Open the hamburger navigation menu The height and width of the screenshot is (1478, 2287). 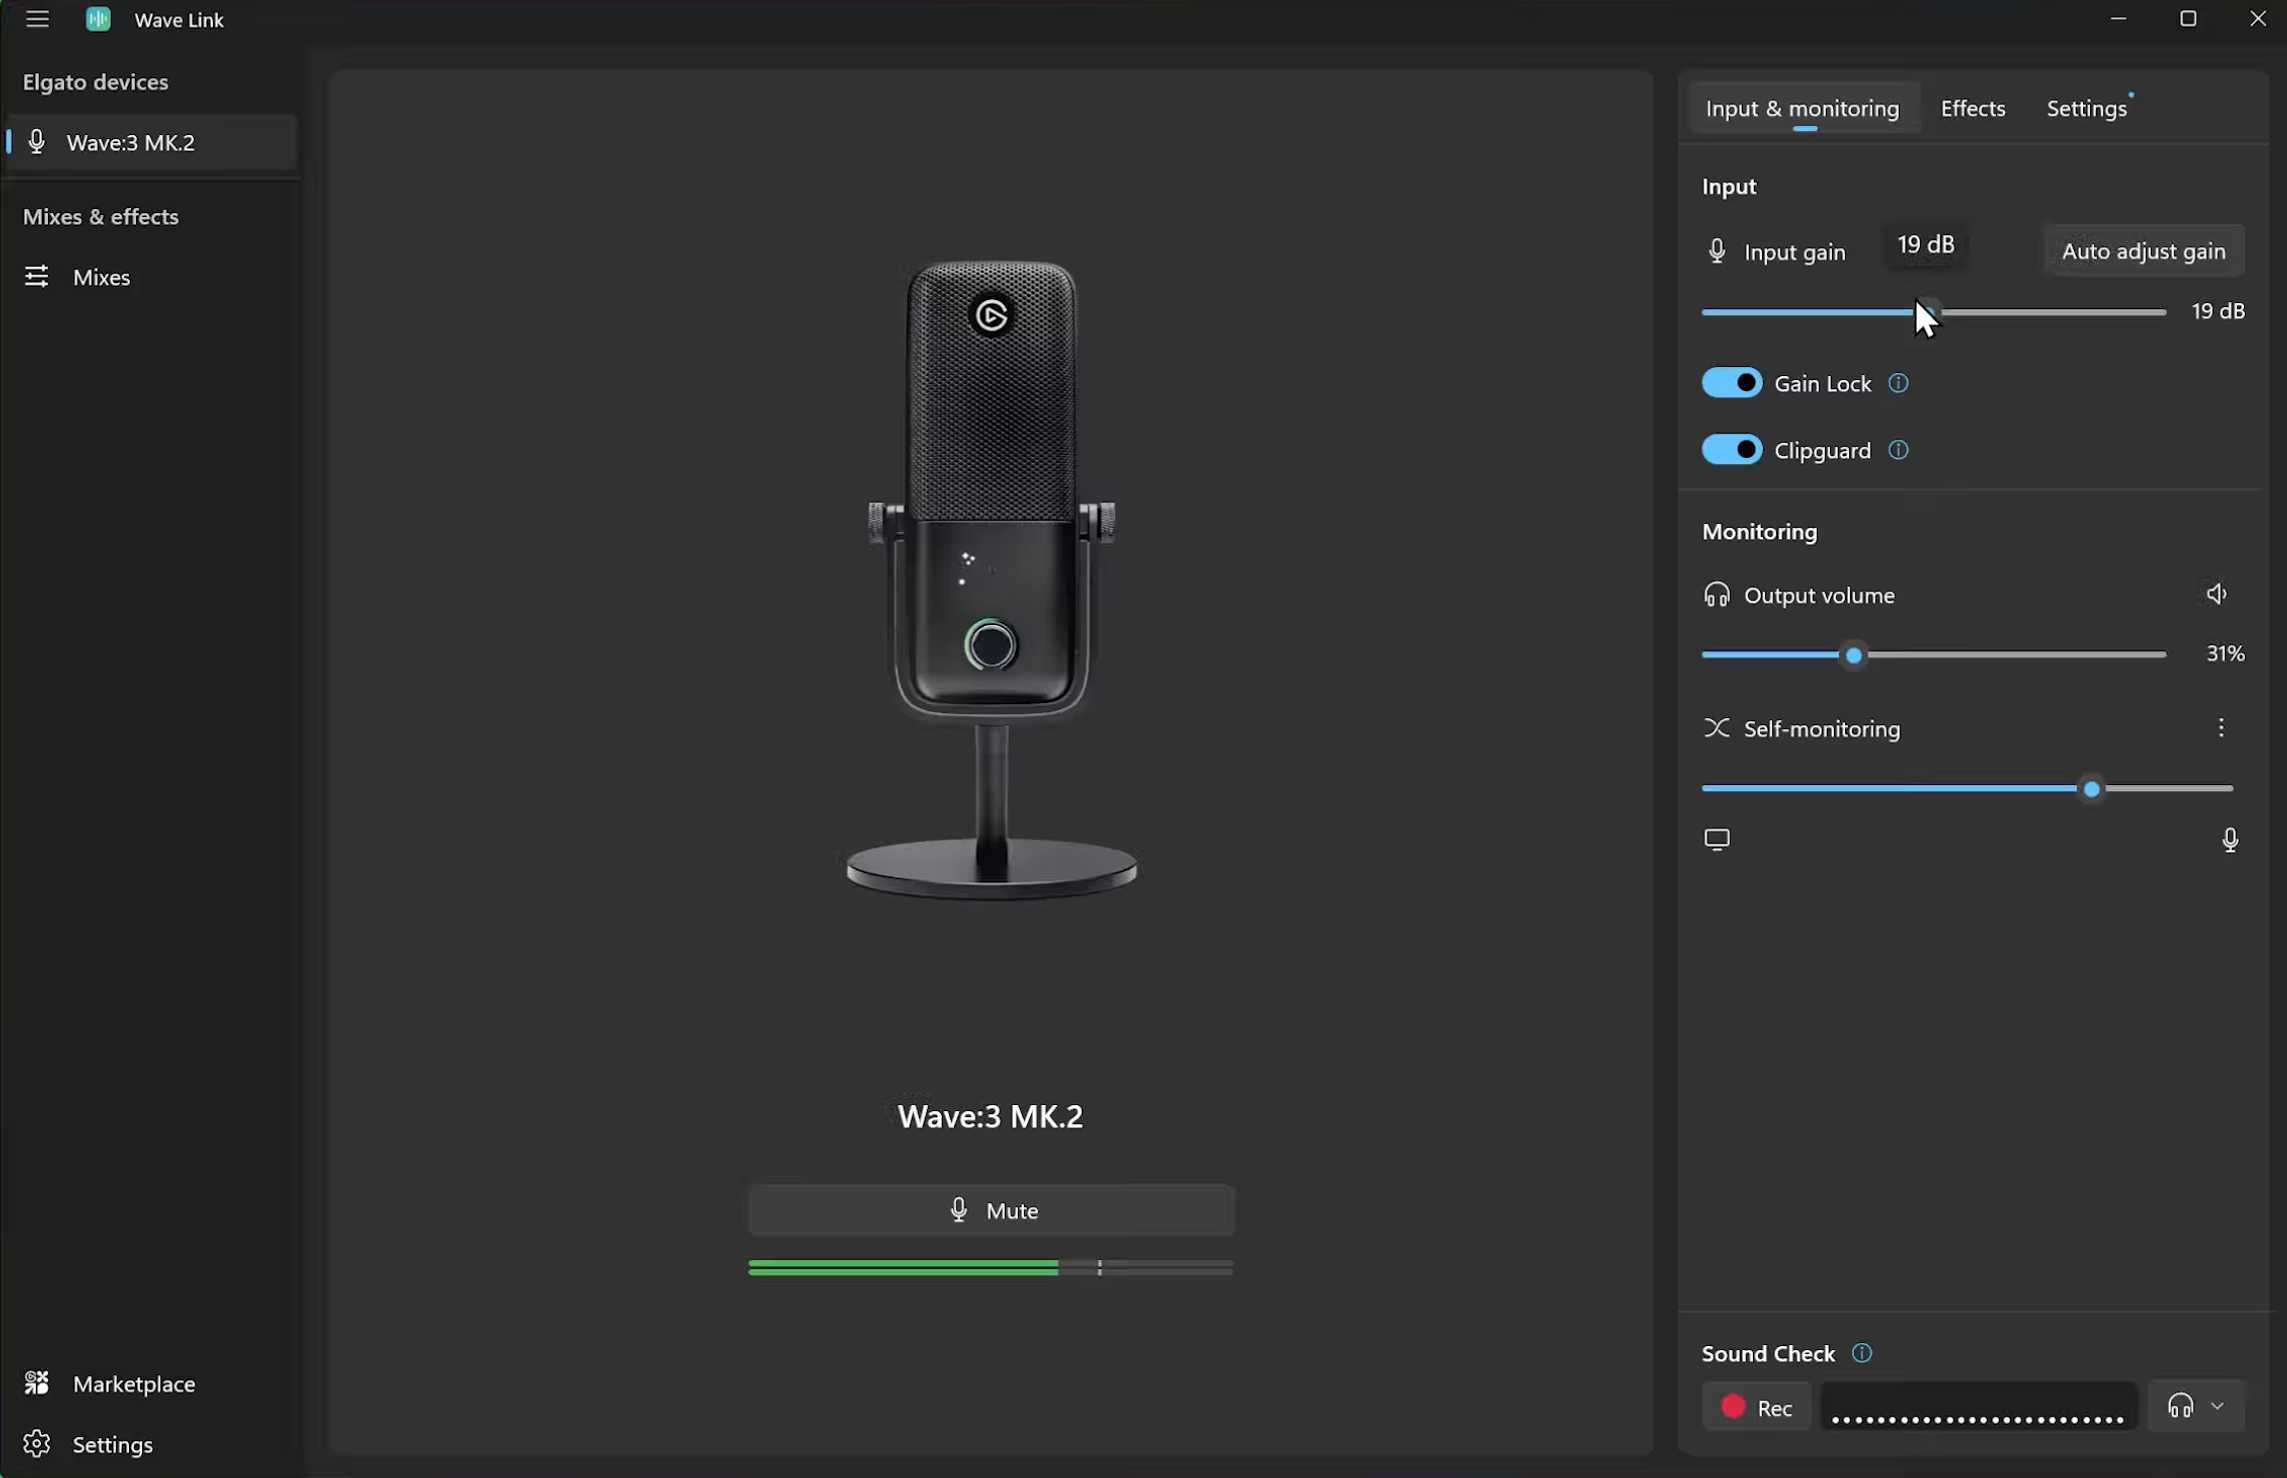click(x=37, y=19)
